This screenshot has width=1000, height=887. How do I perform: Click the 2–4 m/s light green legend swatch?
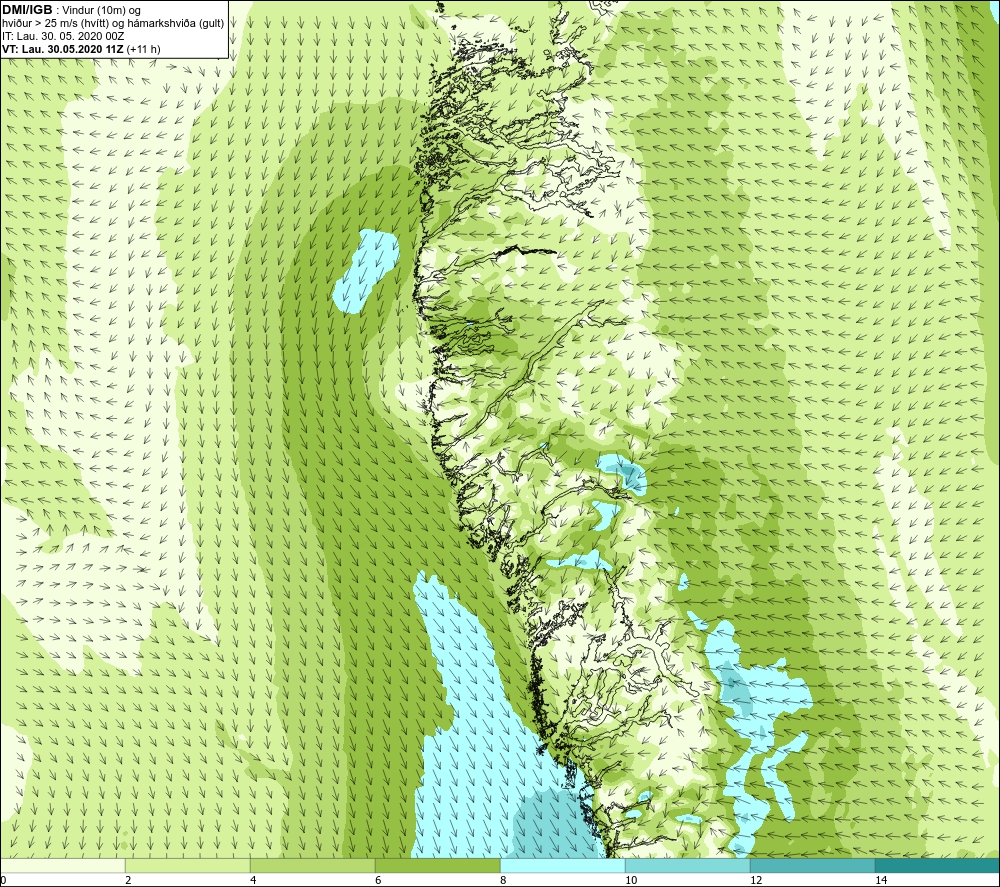coord(188,865)
